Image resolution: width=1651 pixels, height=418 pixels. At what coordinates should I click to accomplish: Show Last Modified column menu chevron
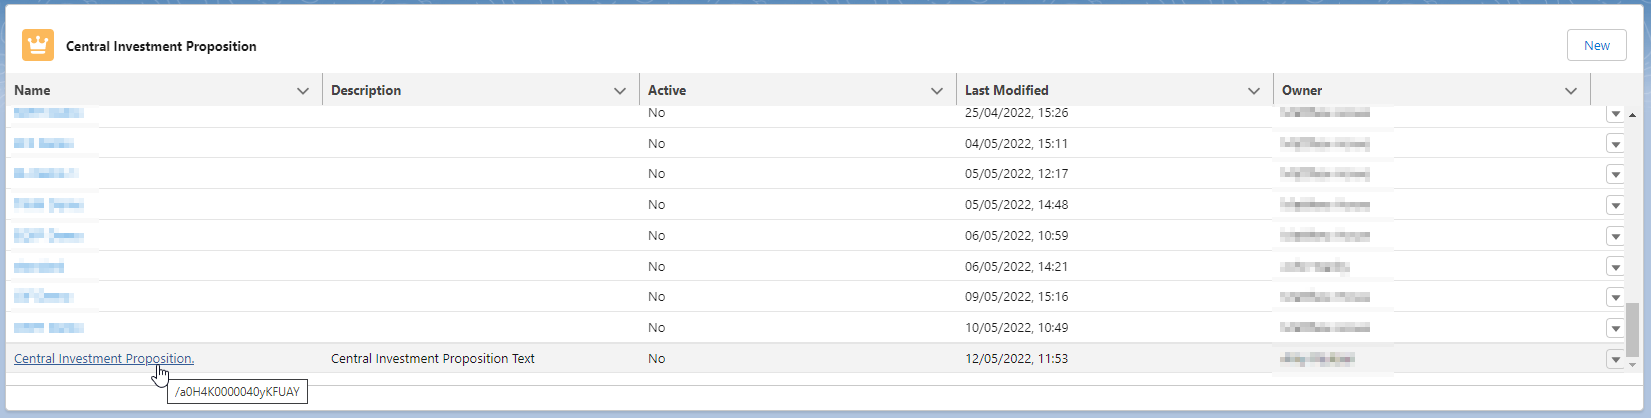pos(1254,91)
